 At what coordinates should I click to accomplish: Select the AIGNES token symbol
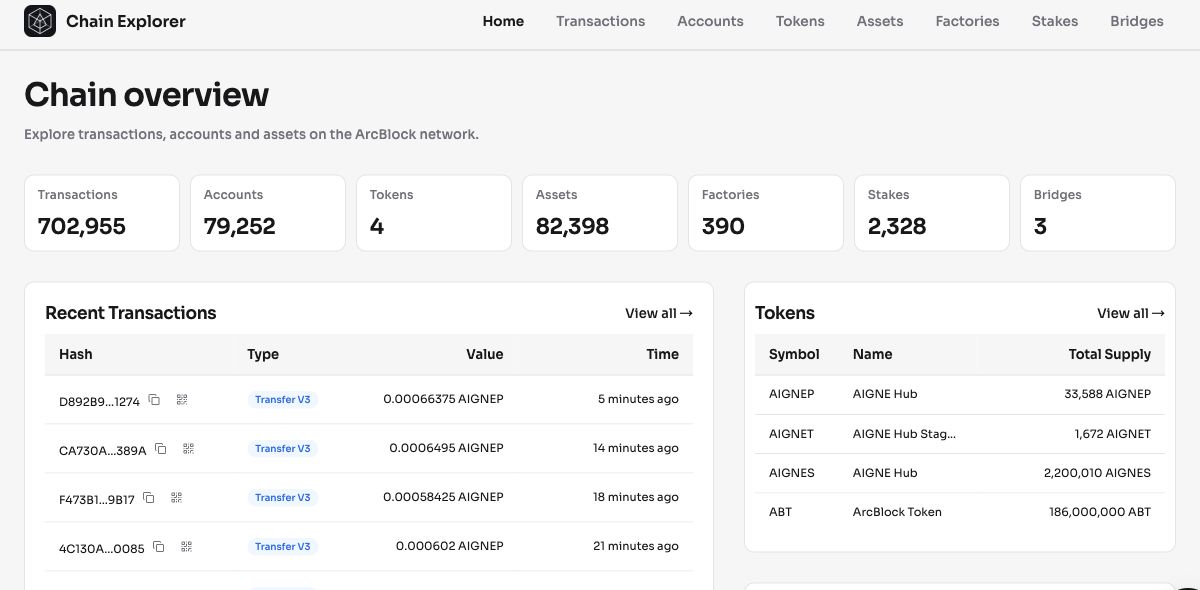pos(792,473)
